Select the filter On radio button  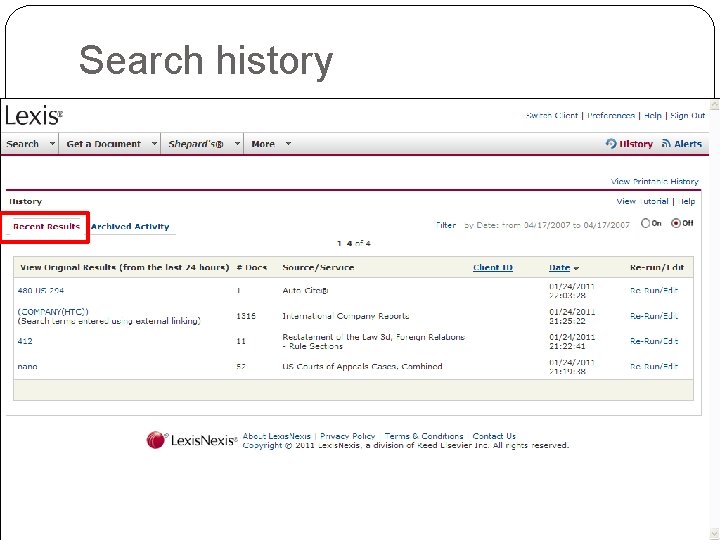[x=645, y=223]
